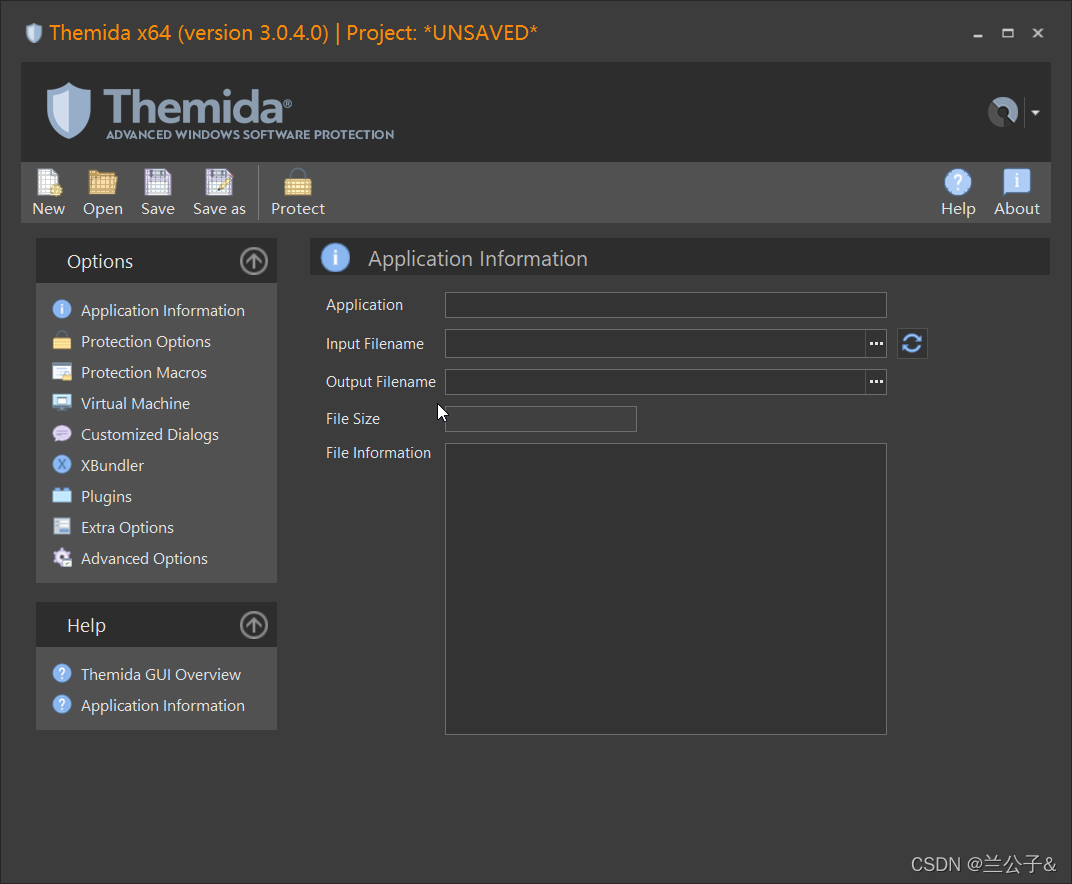This screenshot has width=1072, height=884.
Task: Open the Application Information help topic
Action: [x=149, y=706]
